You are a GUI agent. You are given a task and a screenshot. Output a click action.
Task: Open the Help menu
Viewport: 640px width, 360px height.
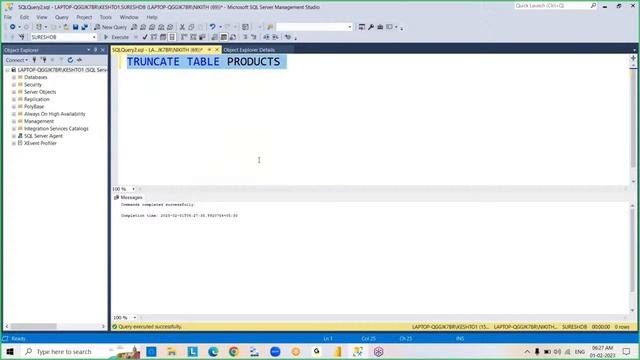coord(152,17)
